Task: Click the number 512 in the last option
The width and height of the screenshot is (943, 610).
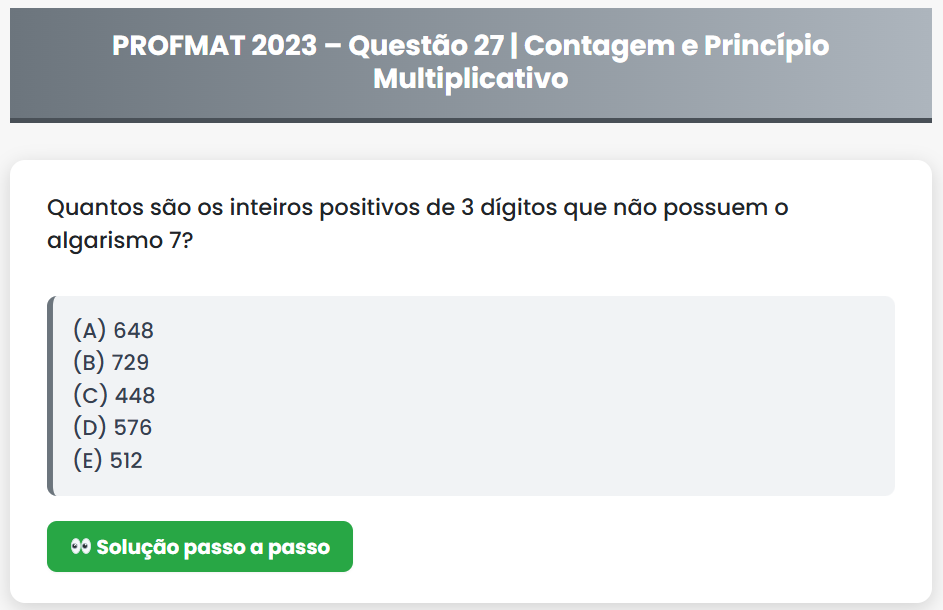Action: (x=126, y=461)
